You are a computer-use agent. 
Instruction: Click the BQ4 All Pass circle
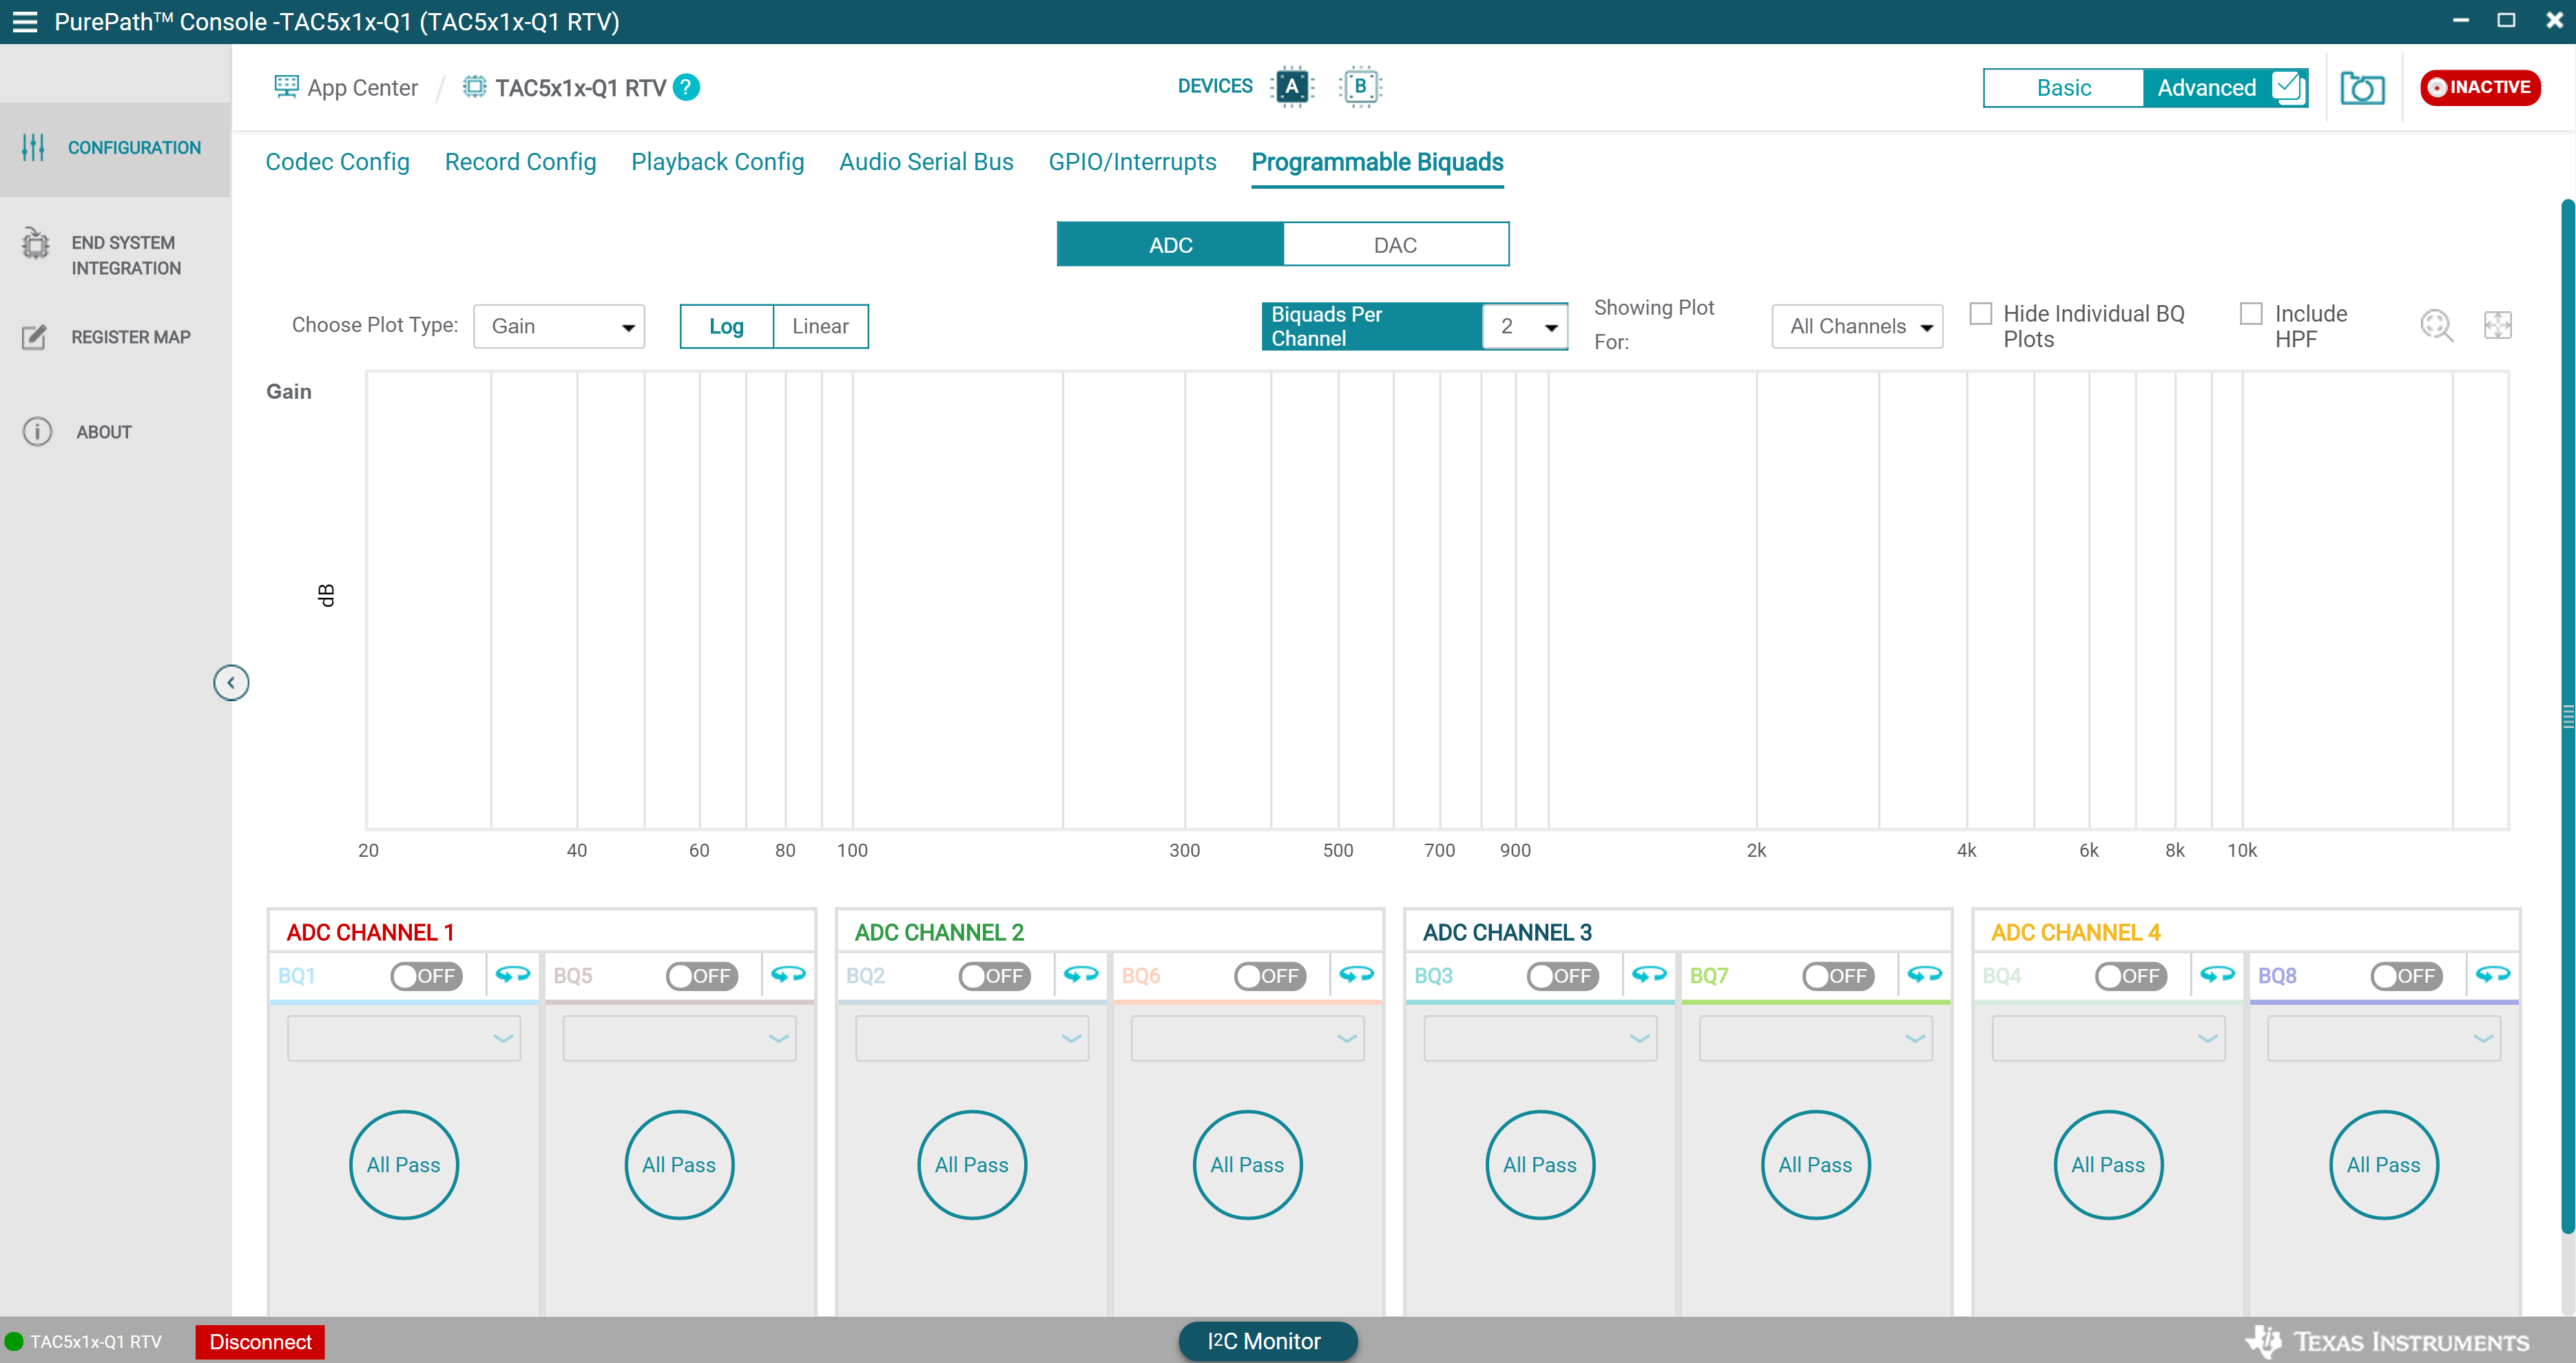pos(2108,1165)
